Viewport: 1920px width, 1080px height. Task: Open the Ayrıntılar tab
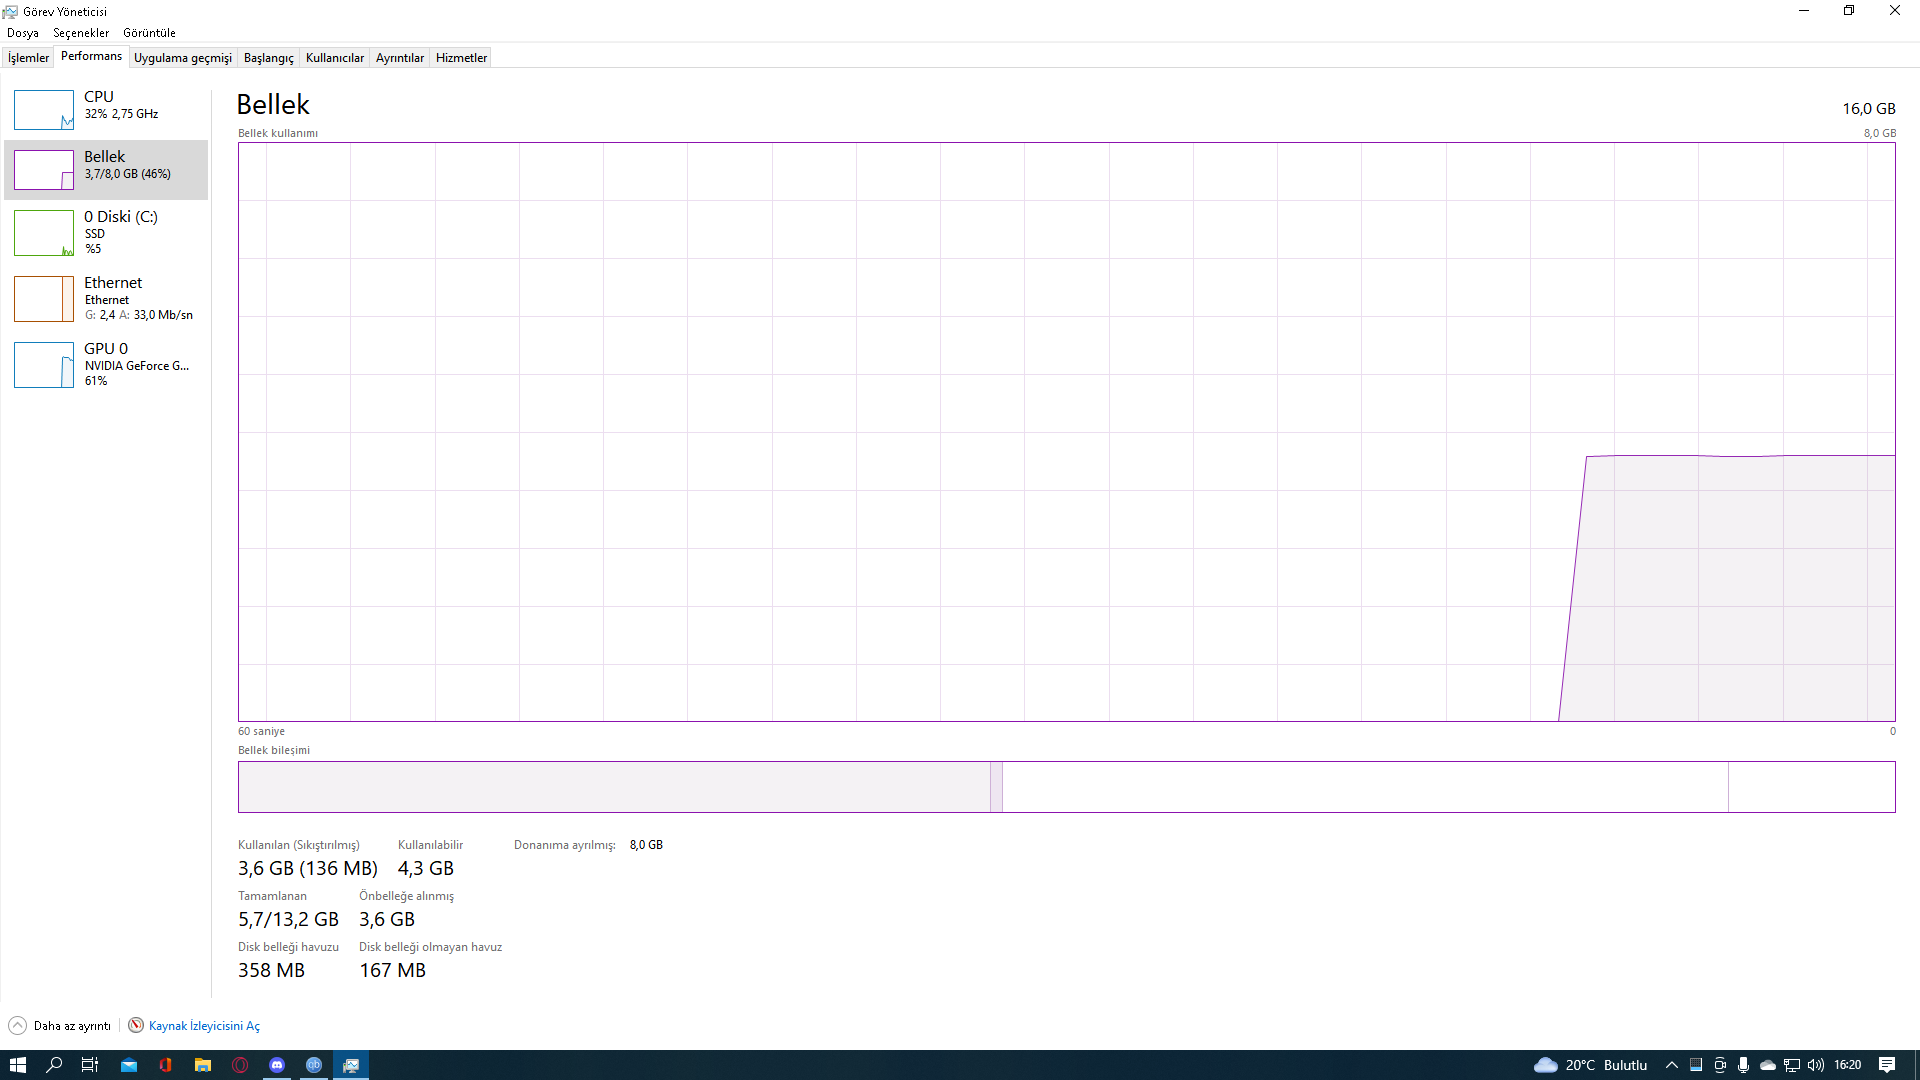[x=399, y=58]
